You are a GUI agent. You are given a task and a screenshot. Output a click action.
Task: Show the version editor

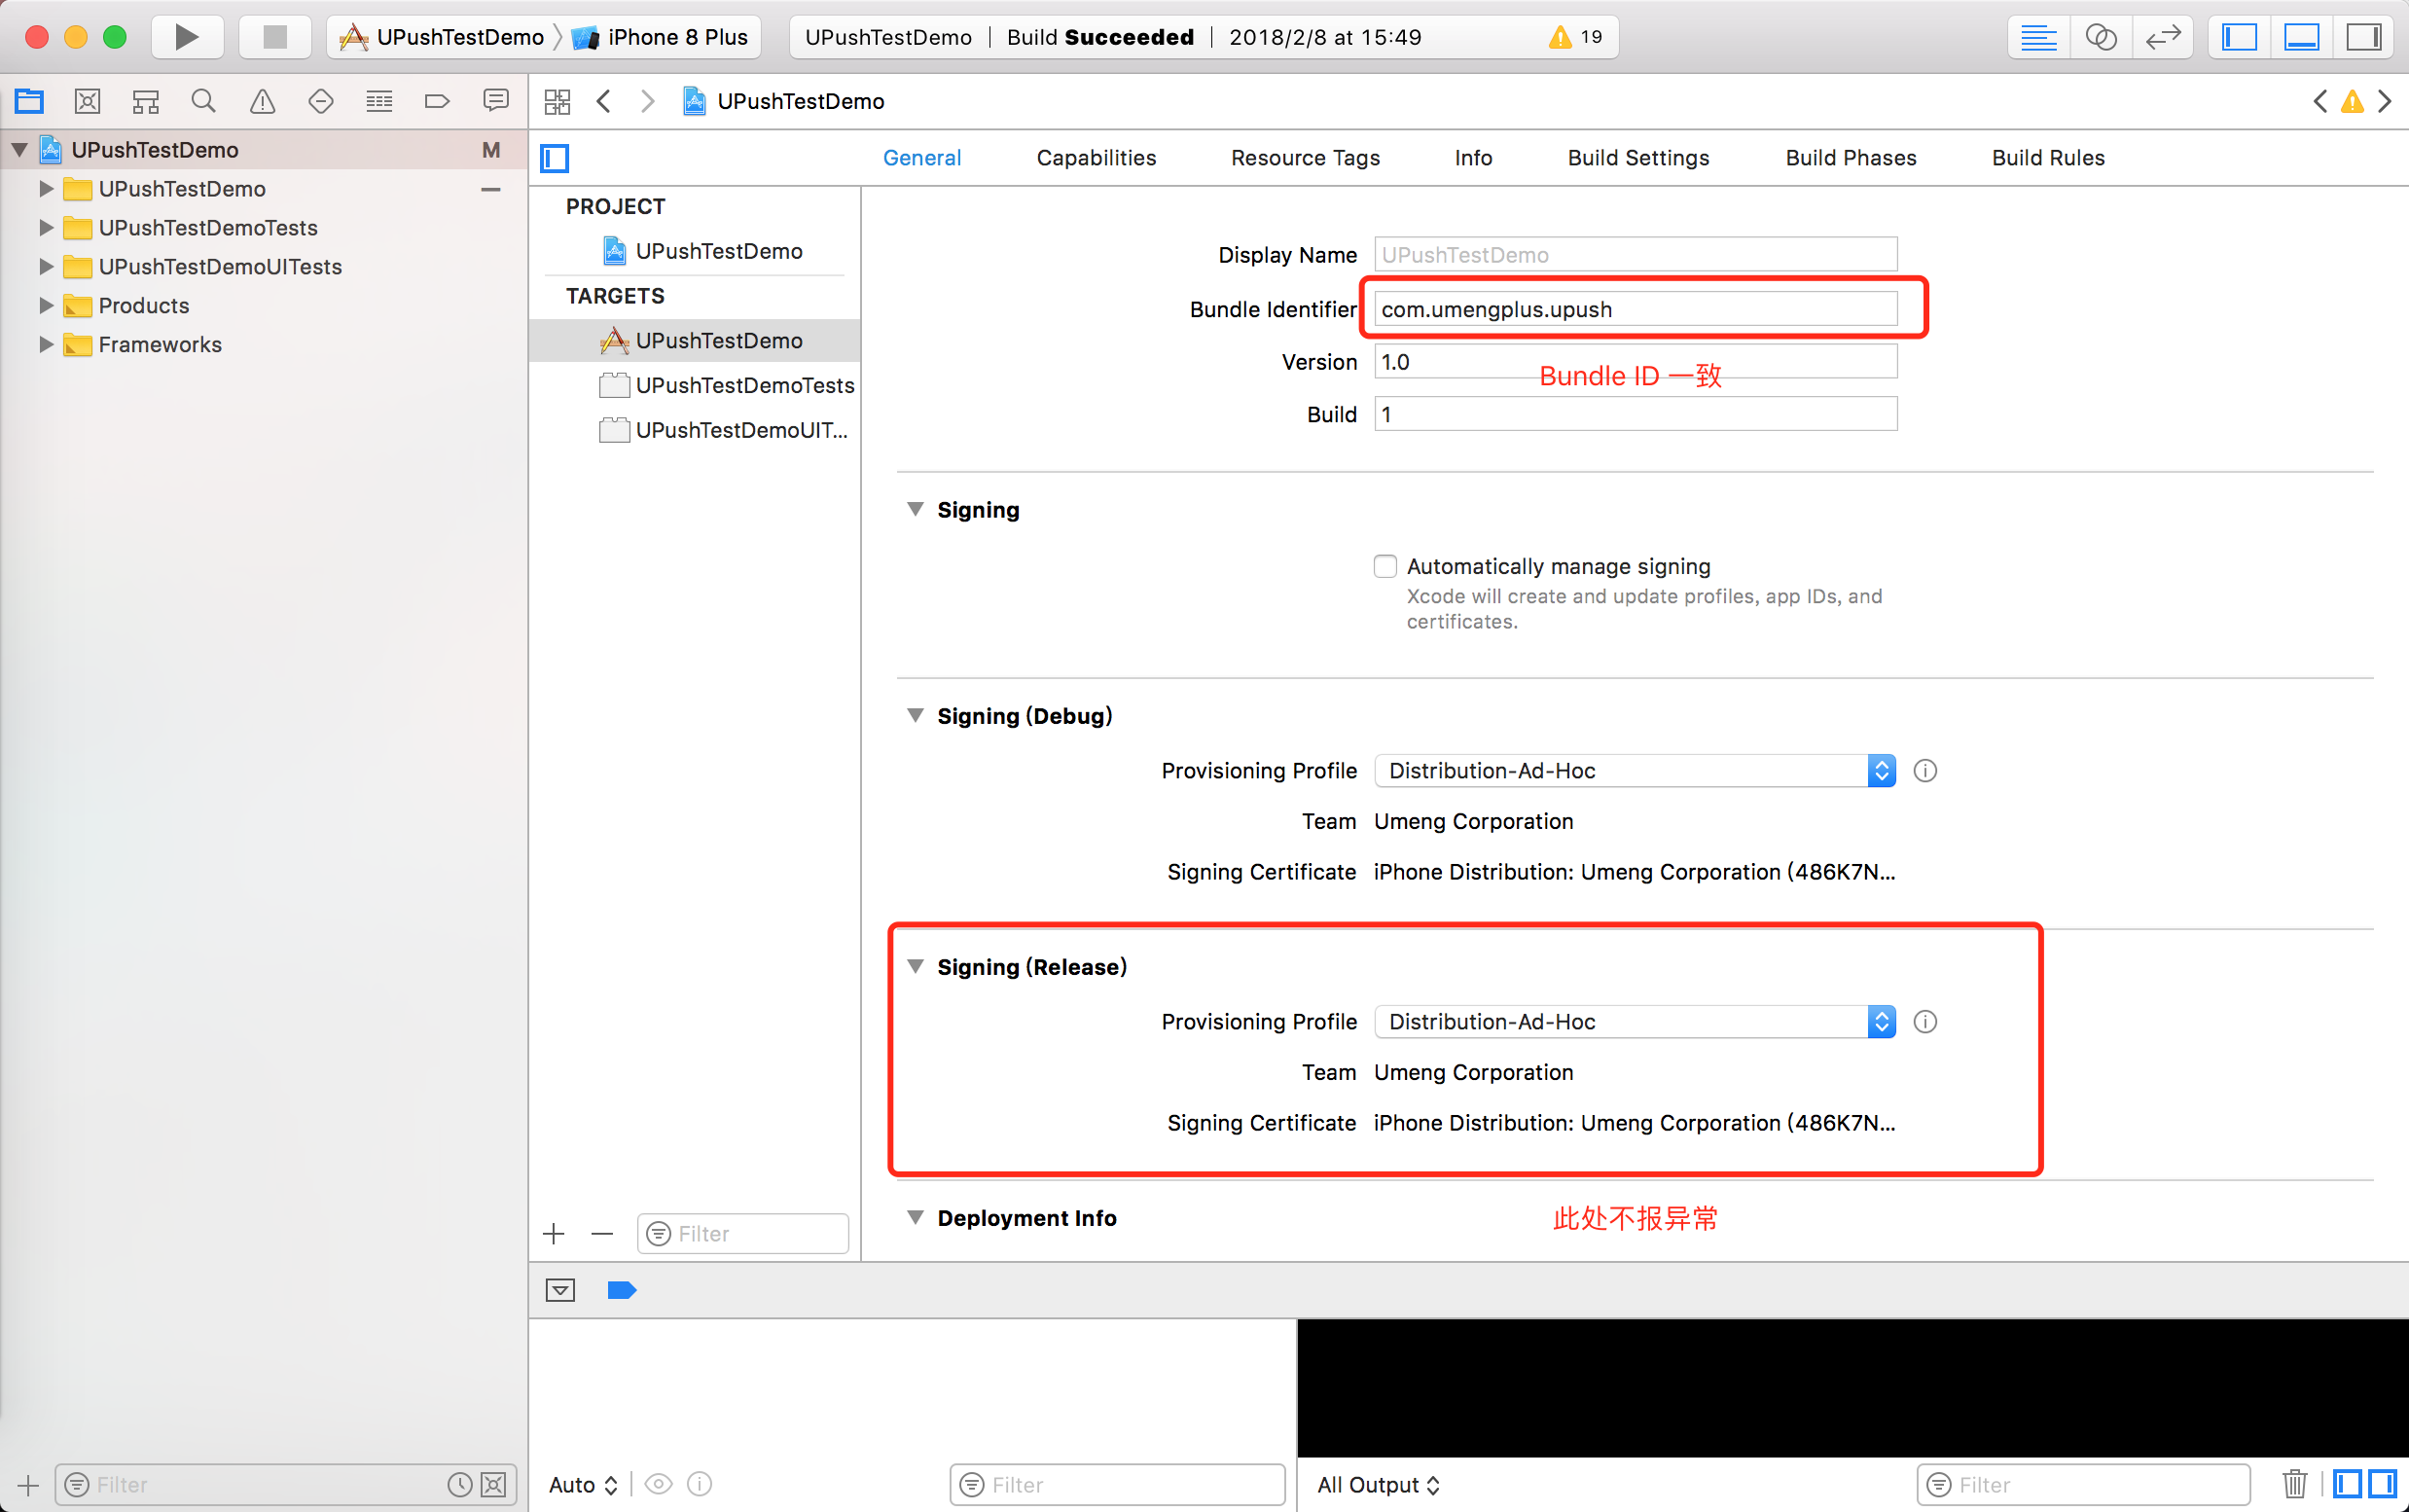pos(2162,37)
